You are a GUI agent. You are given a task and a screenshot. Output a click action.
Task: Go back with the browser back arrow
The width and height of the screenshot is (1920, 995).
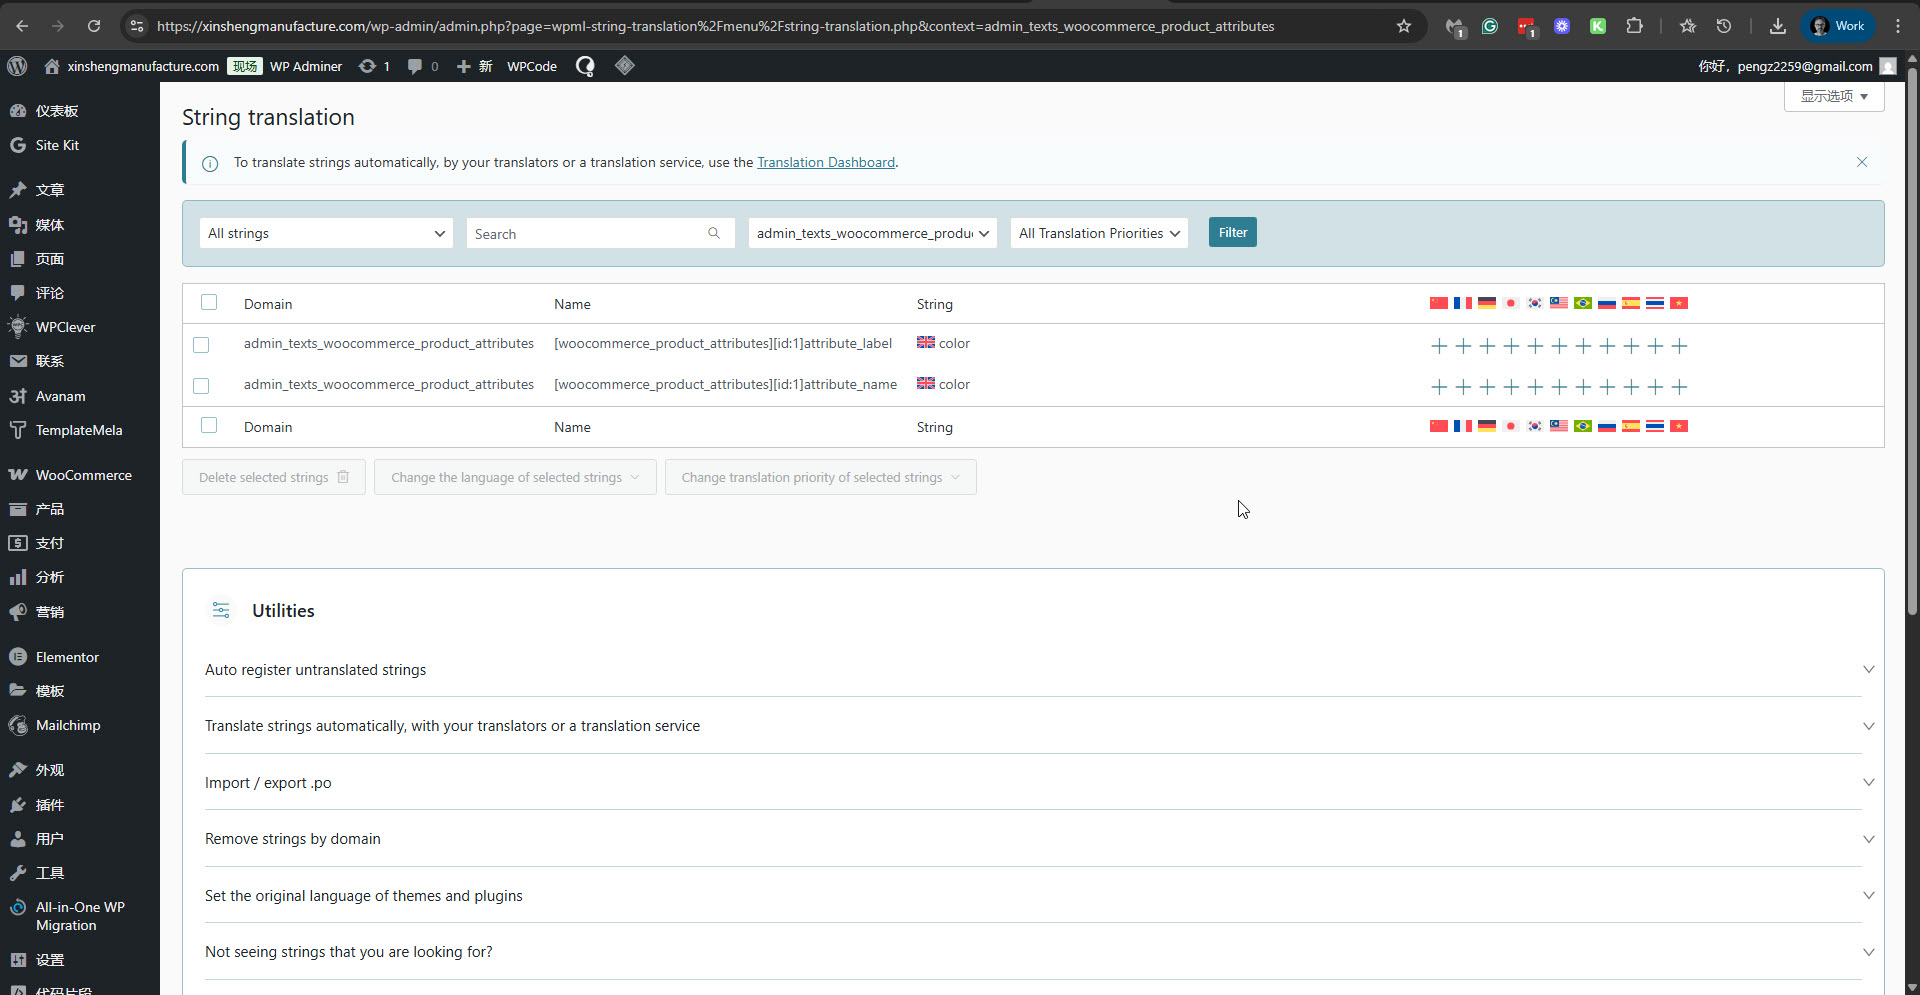(22, 26)
